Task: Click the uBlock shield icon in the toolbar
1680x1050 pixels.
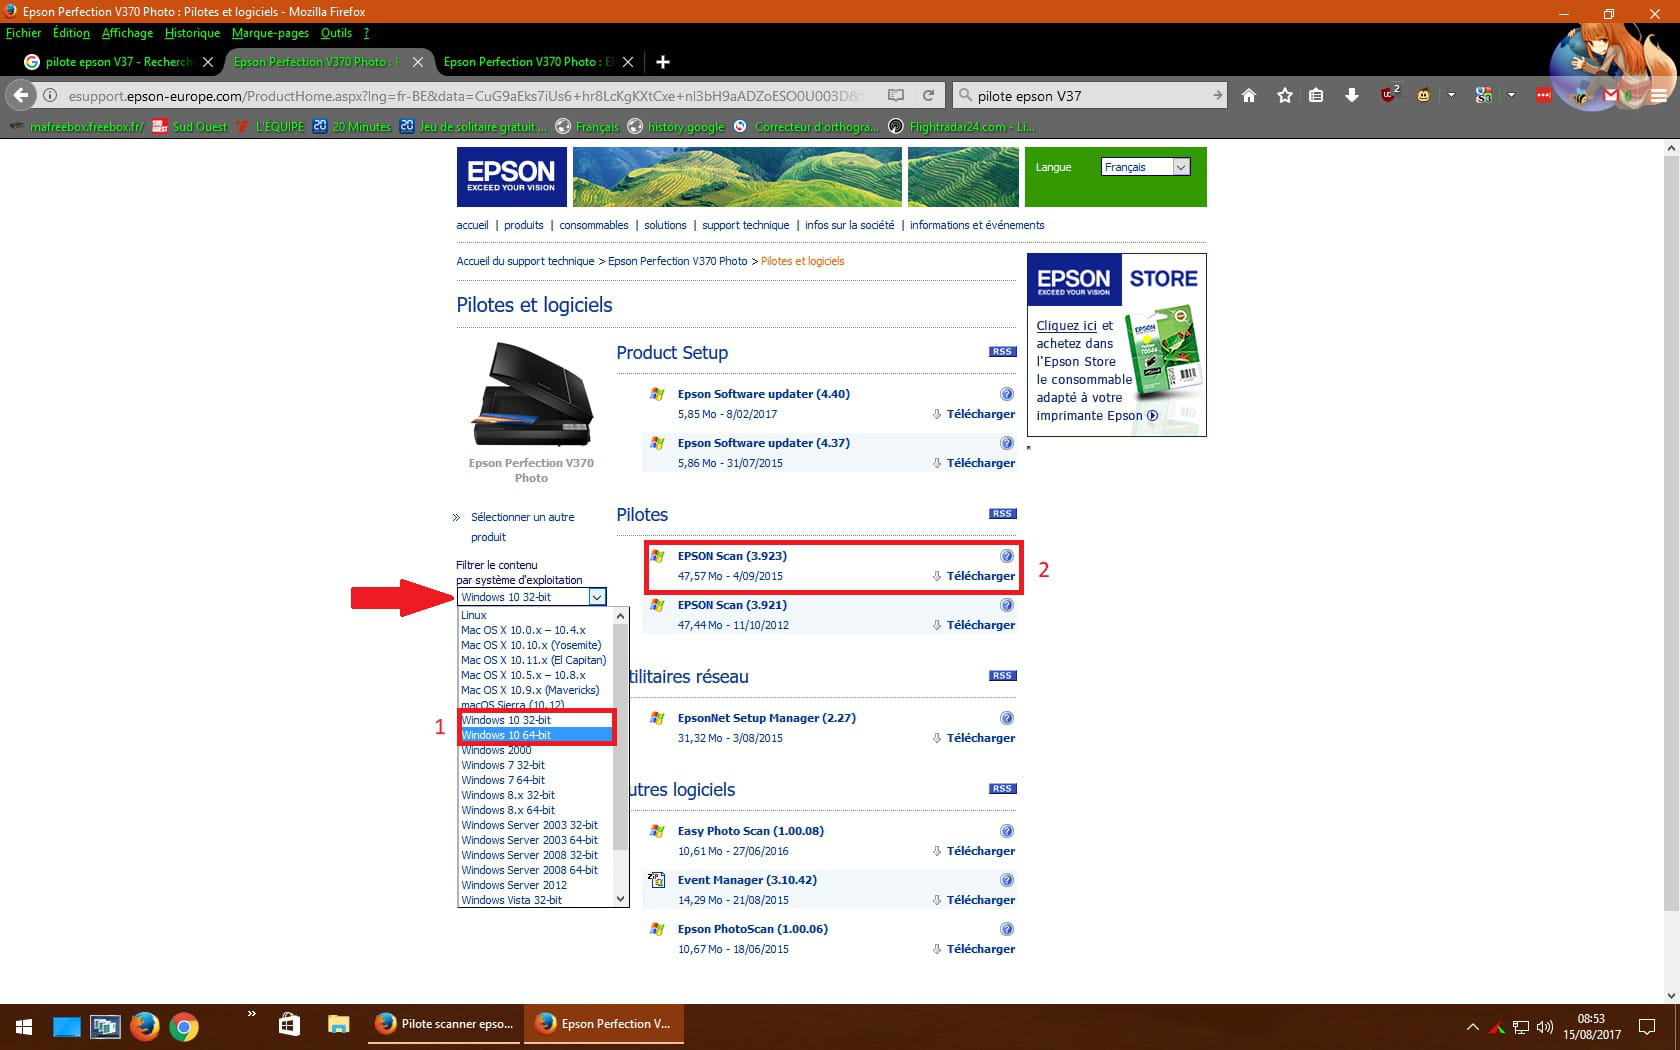Action: coord(1388,95)
